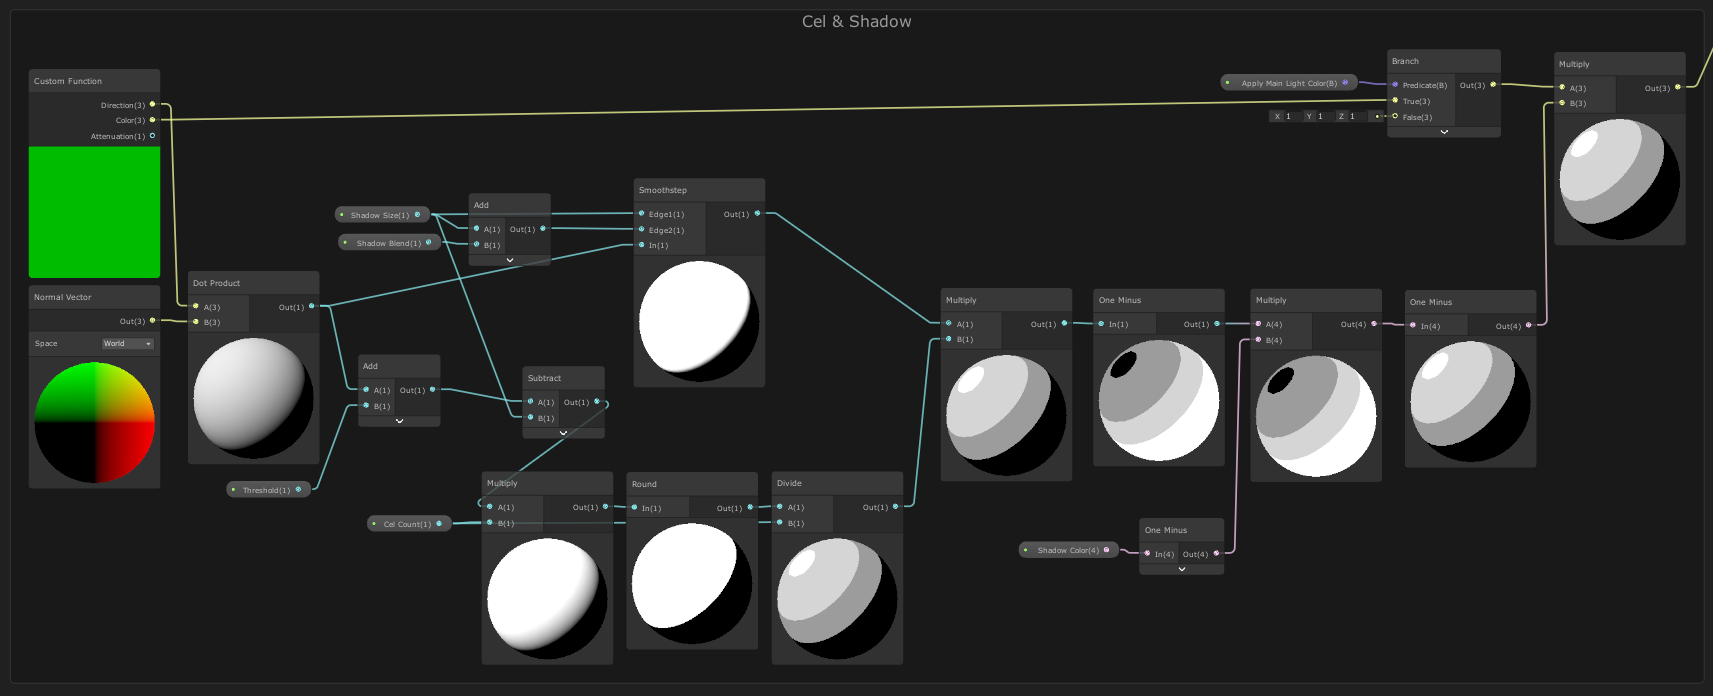
Task: Open the Space dropdown set to World
Action: click(x=127, y=344)
